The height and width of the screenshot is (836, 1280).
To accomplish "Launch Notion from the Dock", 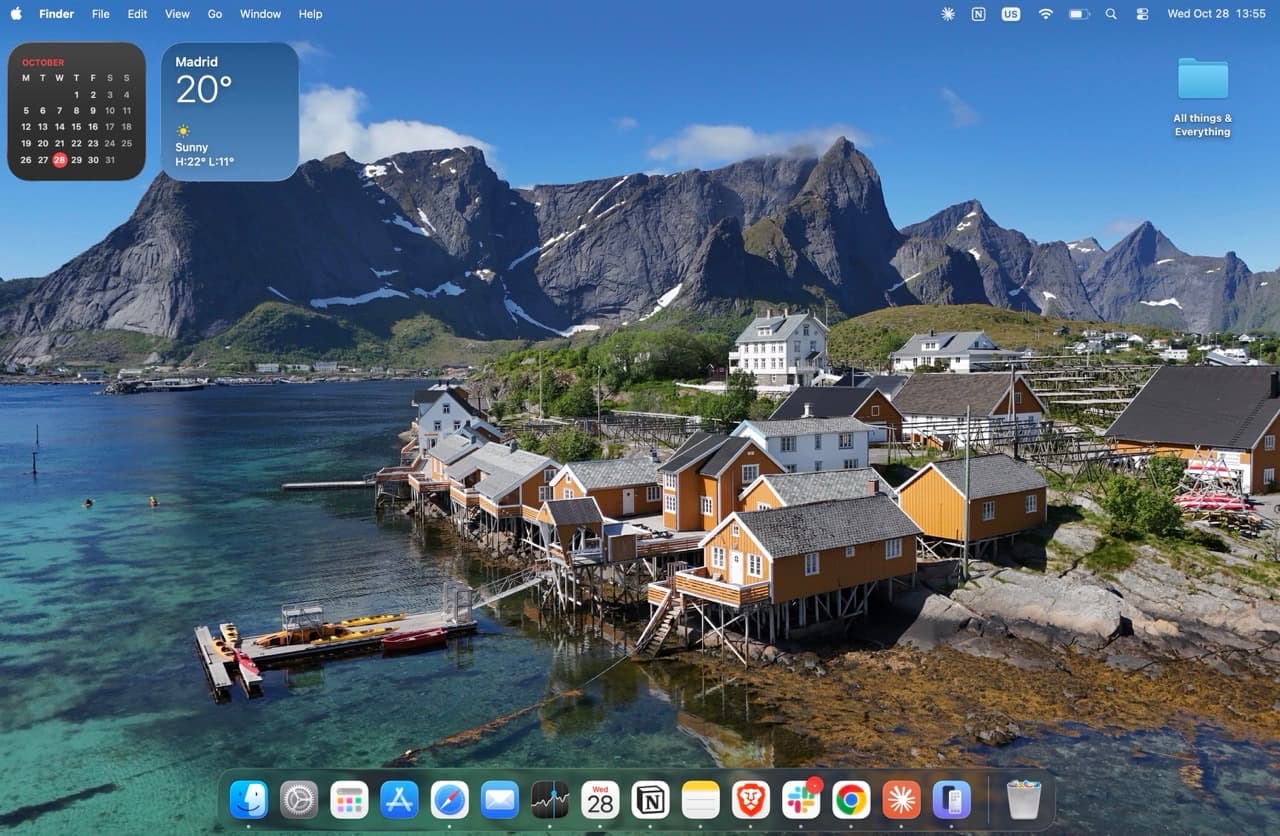I will pos(651,800).
